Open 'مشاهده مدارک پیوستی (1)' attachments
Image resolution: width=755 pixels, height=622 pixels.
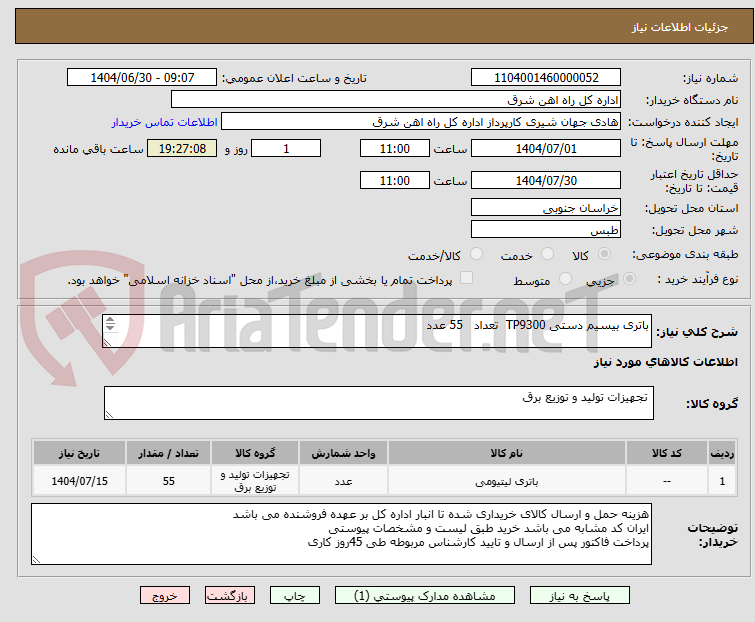(425, 596)
